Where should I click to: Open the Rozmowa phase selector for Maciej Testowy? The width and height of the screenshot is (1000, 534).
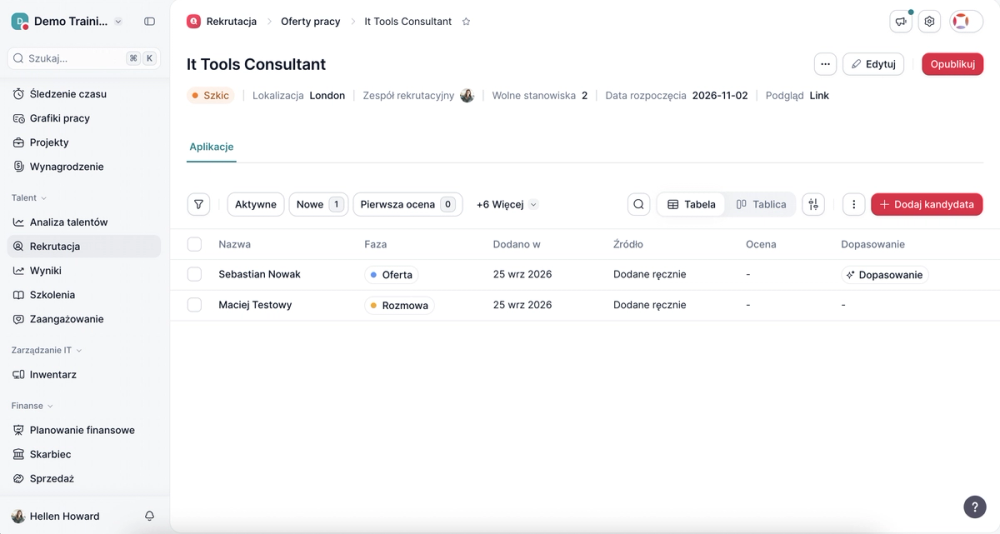[399, 306]
